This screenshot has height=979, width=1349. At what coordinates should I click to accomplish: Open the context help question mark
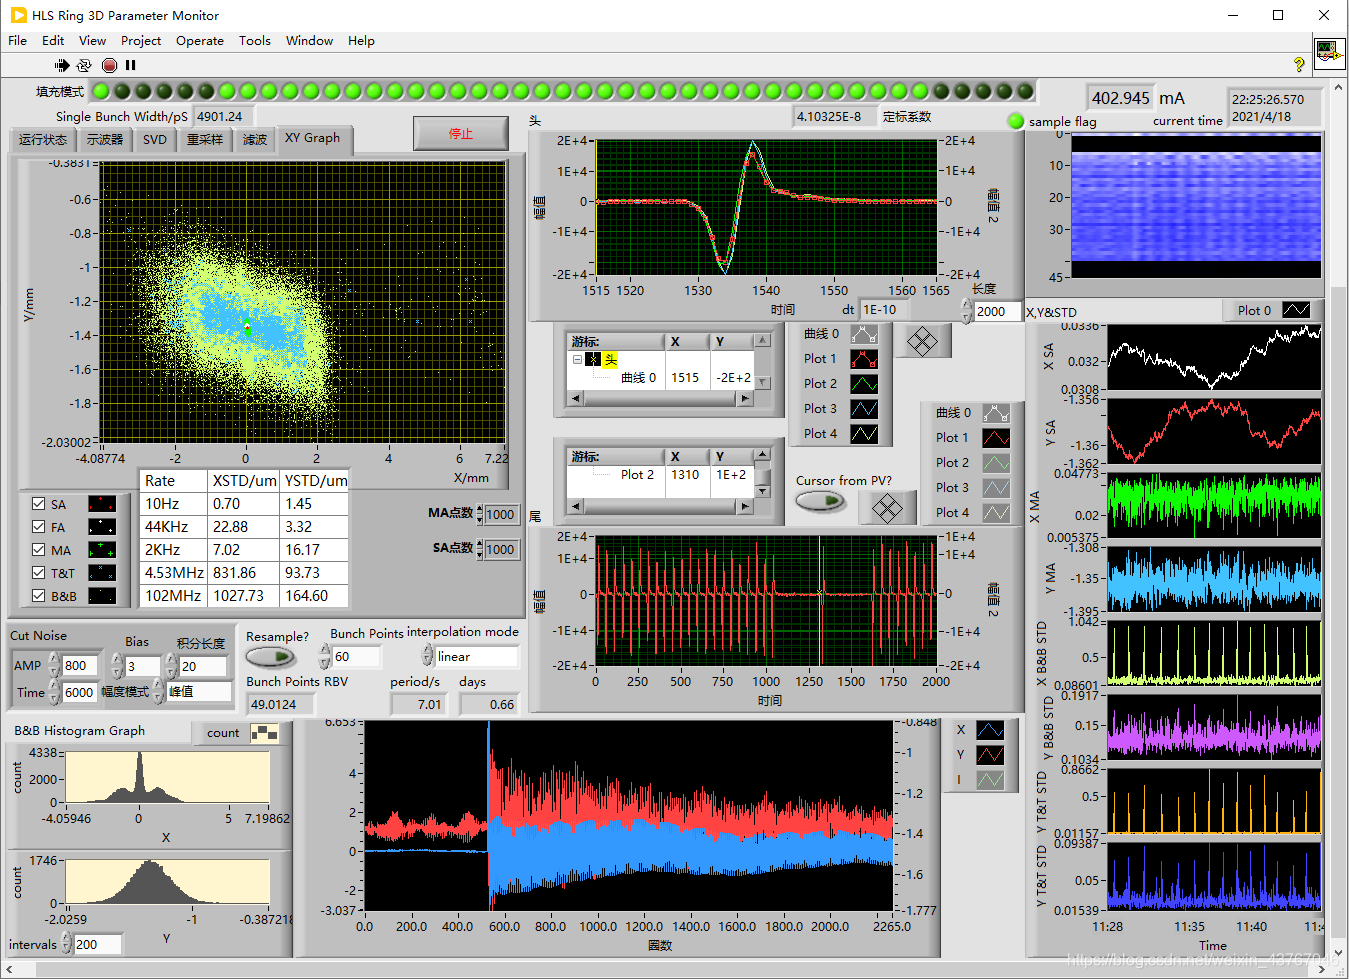pos(1299,65)
